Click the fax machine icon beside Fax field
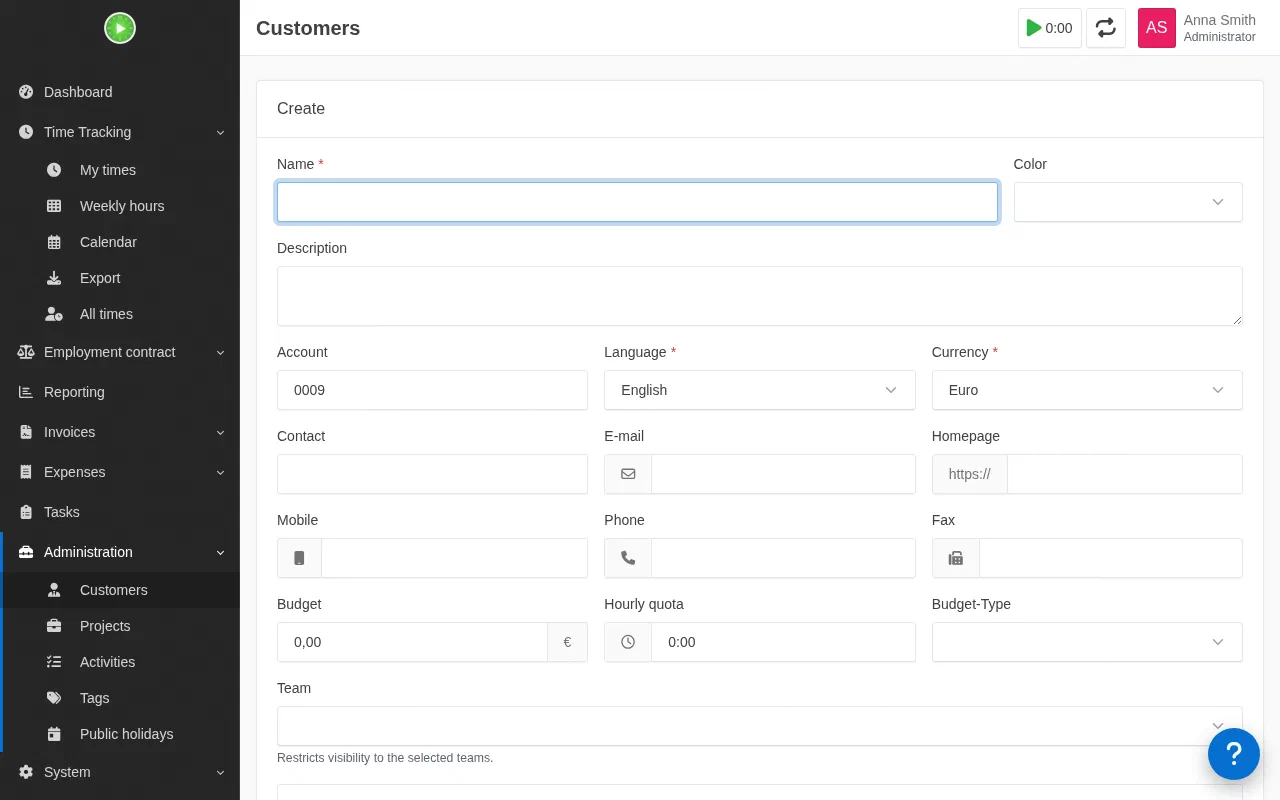The height and width of the screenshot is (800, 1280). click(x=956, y=558)
